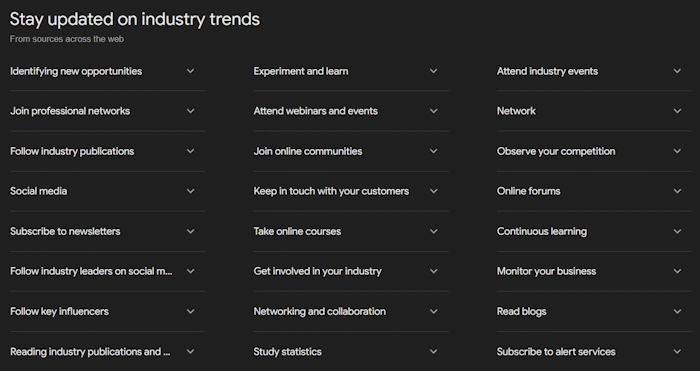Click the chevron on the Social media row
The image size is (700, 371).
(190, 191)
